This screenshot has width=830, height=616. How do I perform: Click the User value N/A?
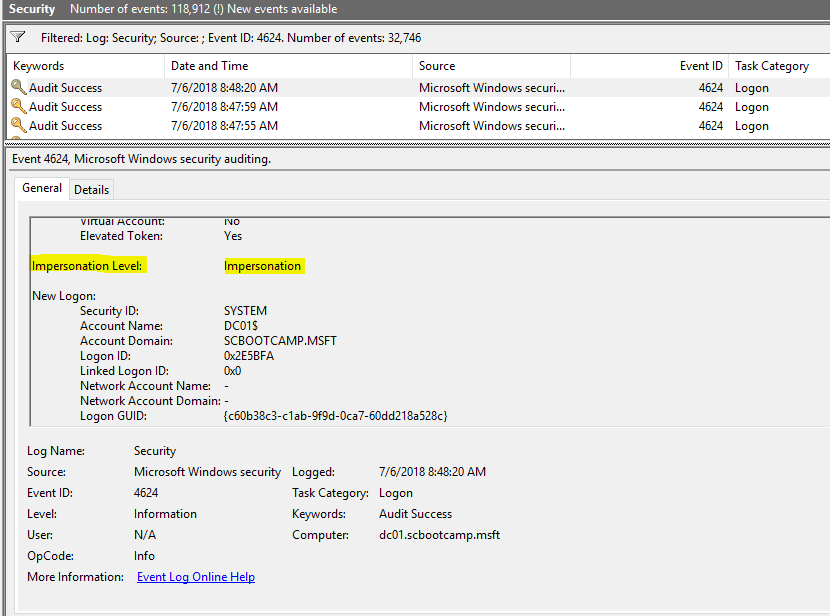click(x=145, y=535)
